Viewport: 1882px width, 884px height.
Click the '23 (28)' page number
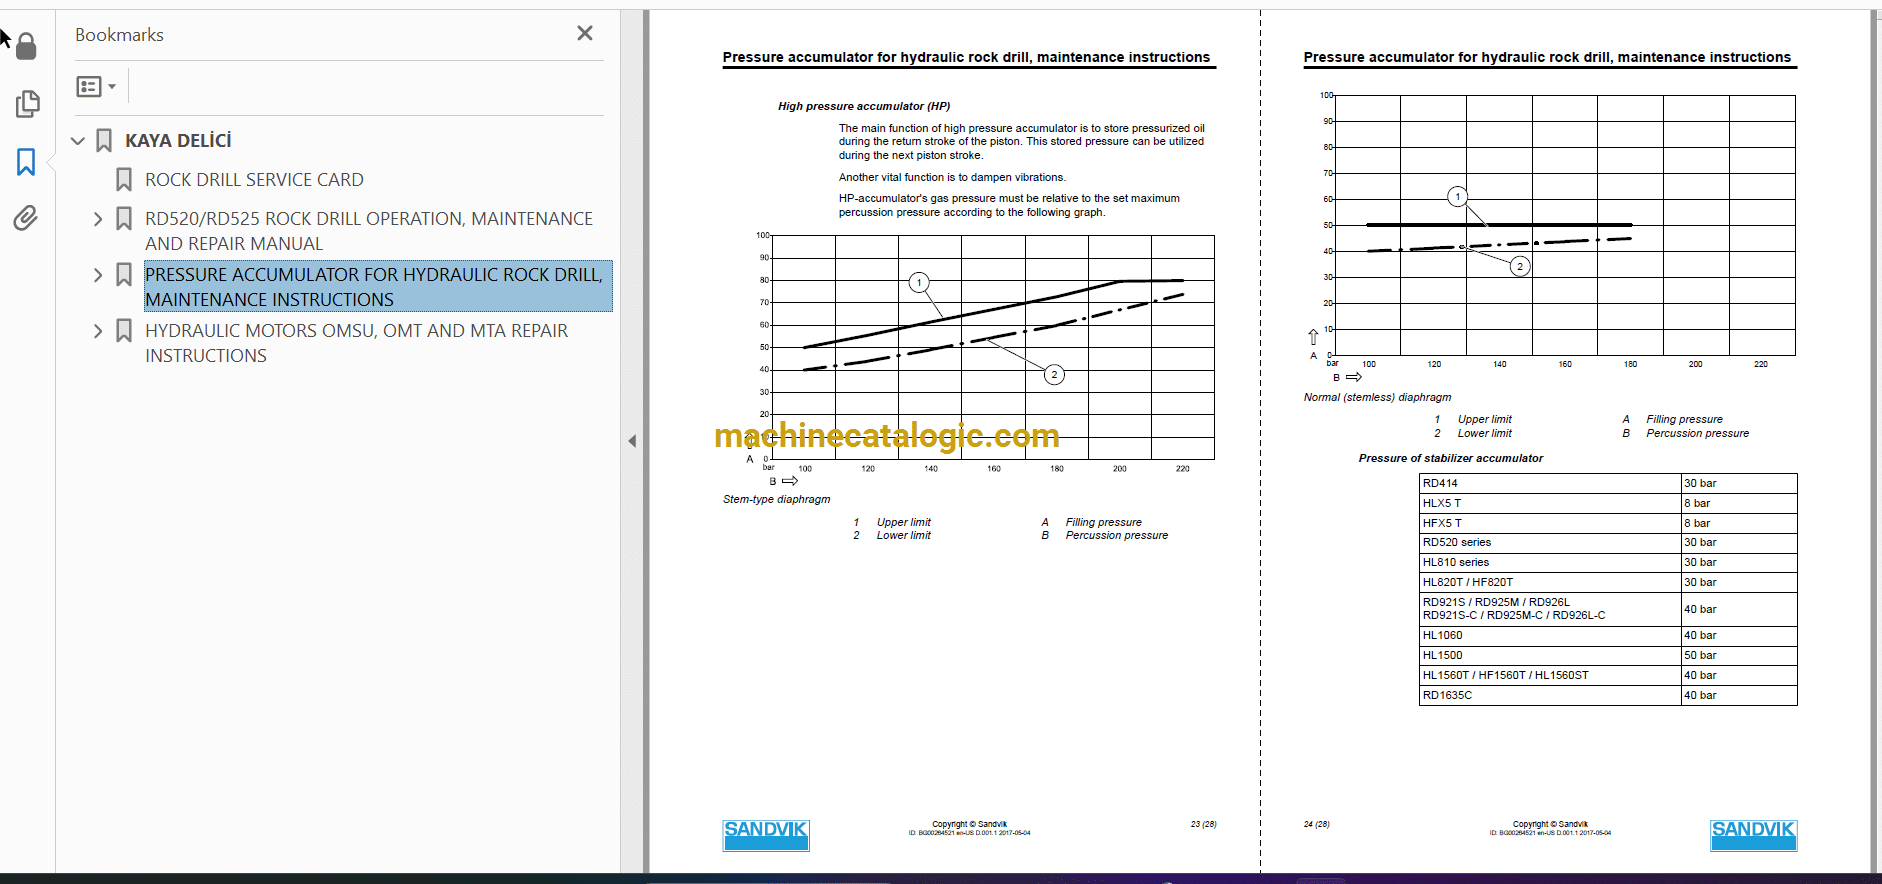point(1203,824)
